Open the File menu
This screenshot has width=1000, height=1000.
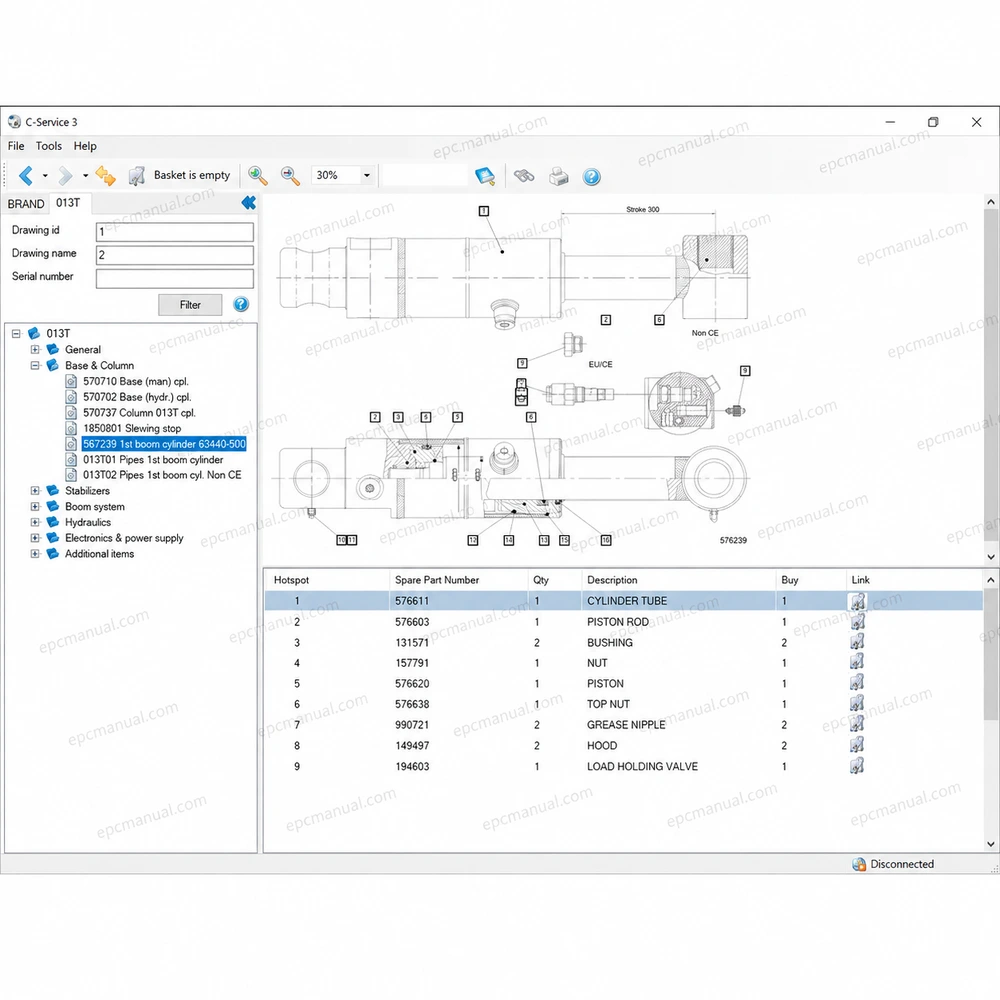pos(16,146)
